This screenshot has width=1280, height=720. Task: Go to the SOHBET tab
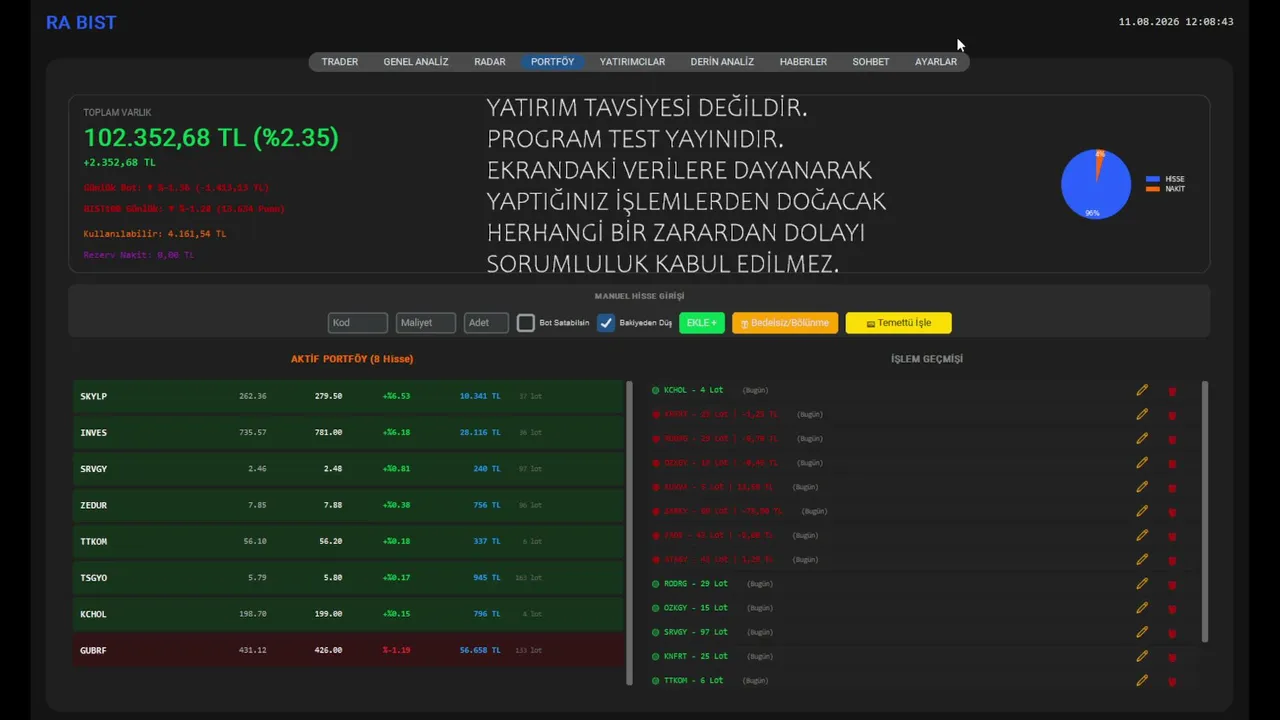pos(871,62)
